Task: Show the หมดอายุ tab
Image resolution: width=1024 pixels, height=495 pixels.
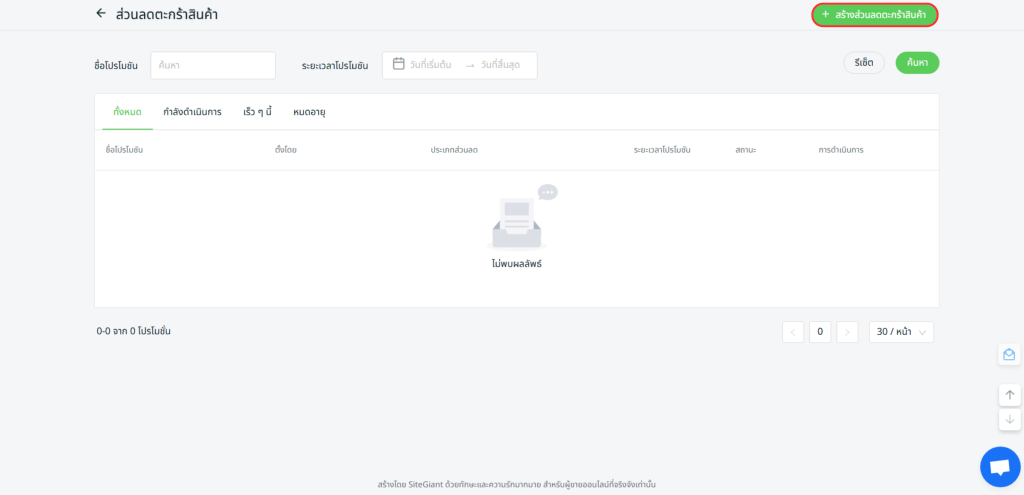Action: coord(309,112)
